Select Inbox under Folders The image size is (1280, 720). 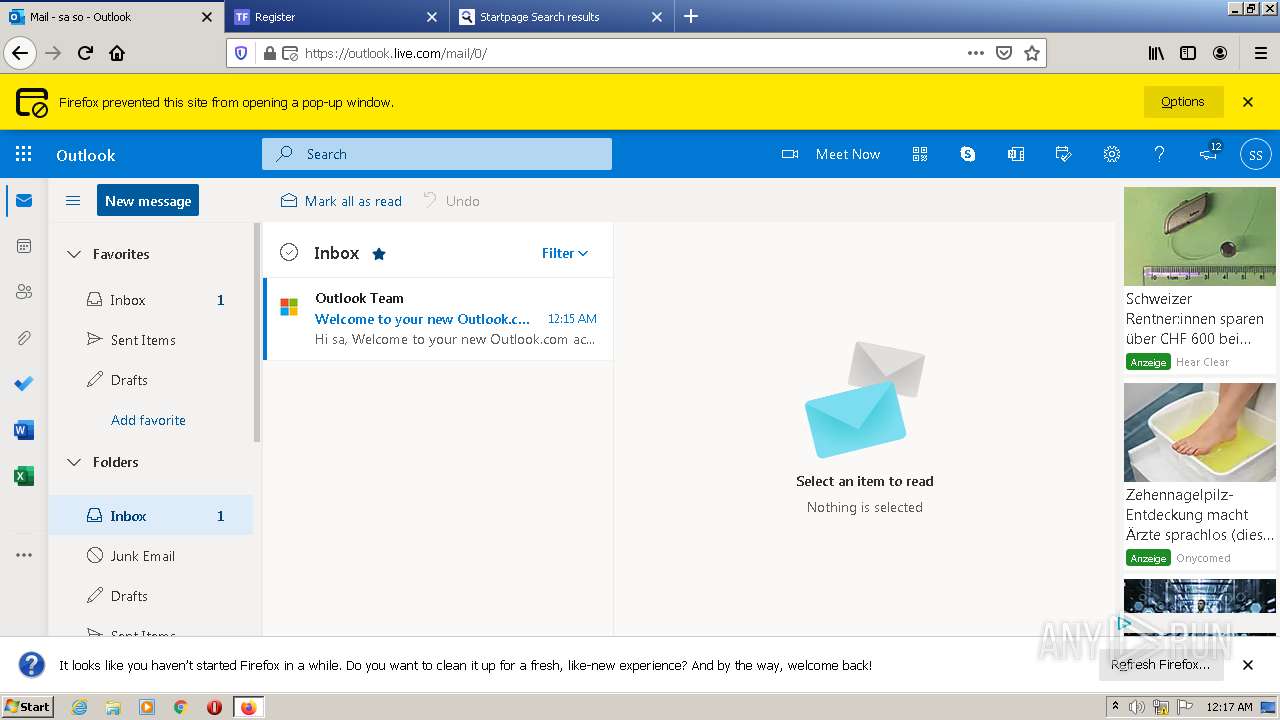151,516
